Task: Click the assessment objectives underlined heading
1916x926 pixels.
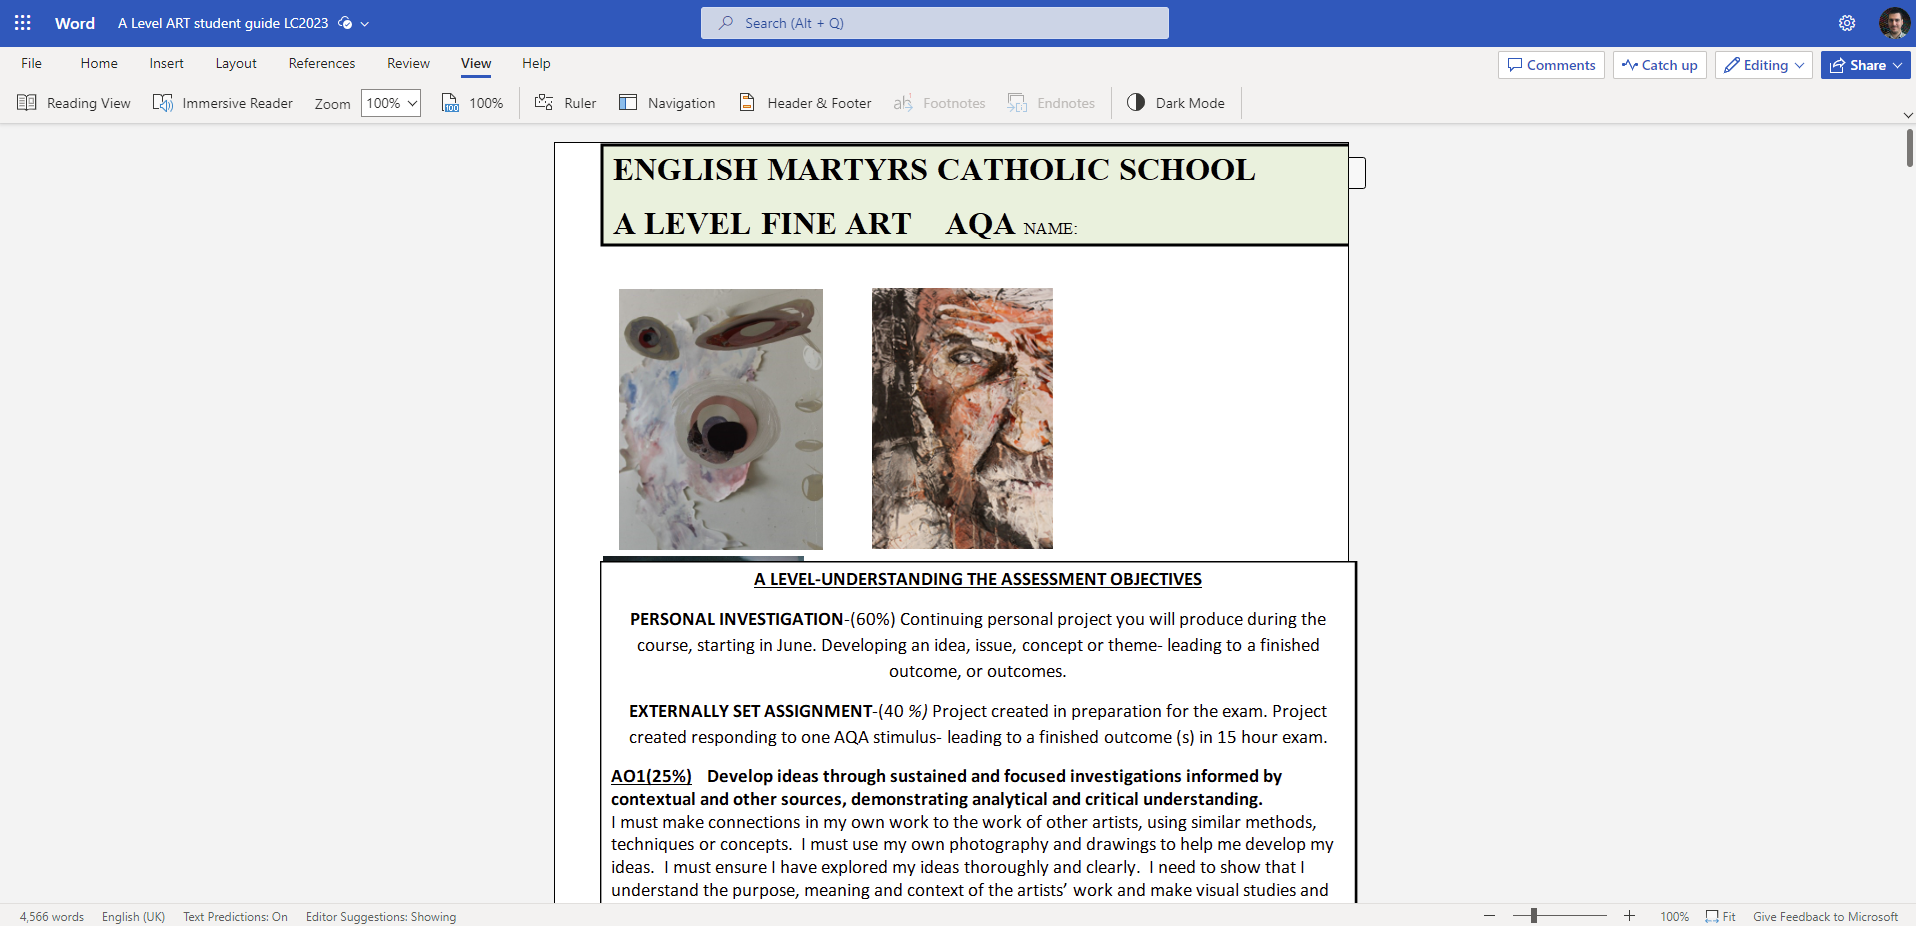Action: (x=978, y=579)
